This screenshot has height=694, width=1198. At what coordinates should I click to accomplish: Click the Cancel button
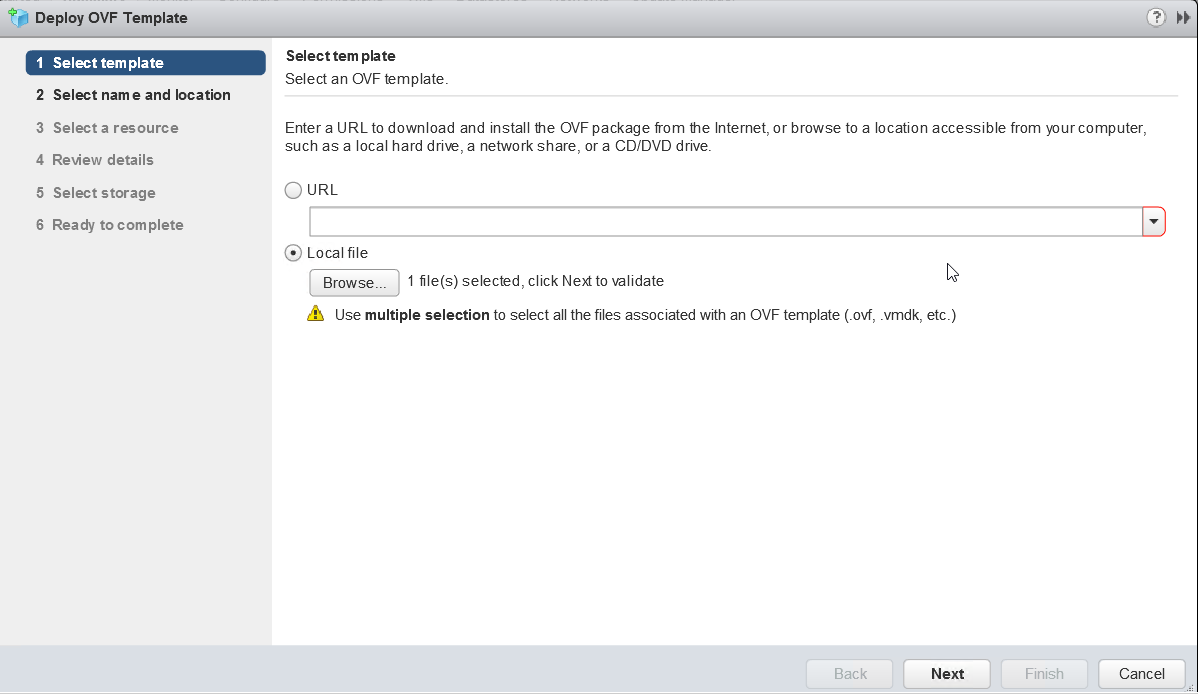pyautogui.click(x=1141, y=674)
